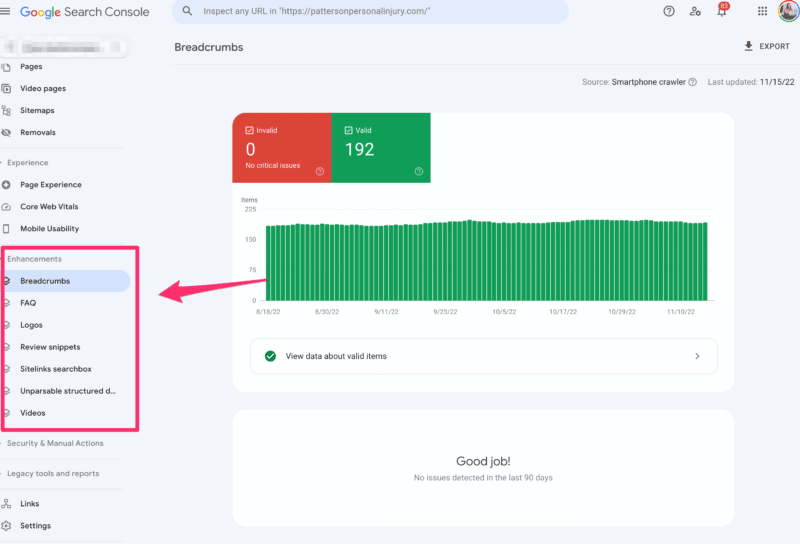
Task: Toggle the Invalid checkbox filter
Action: [x=249, y=130]
